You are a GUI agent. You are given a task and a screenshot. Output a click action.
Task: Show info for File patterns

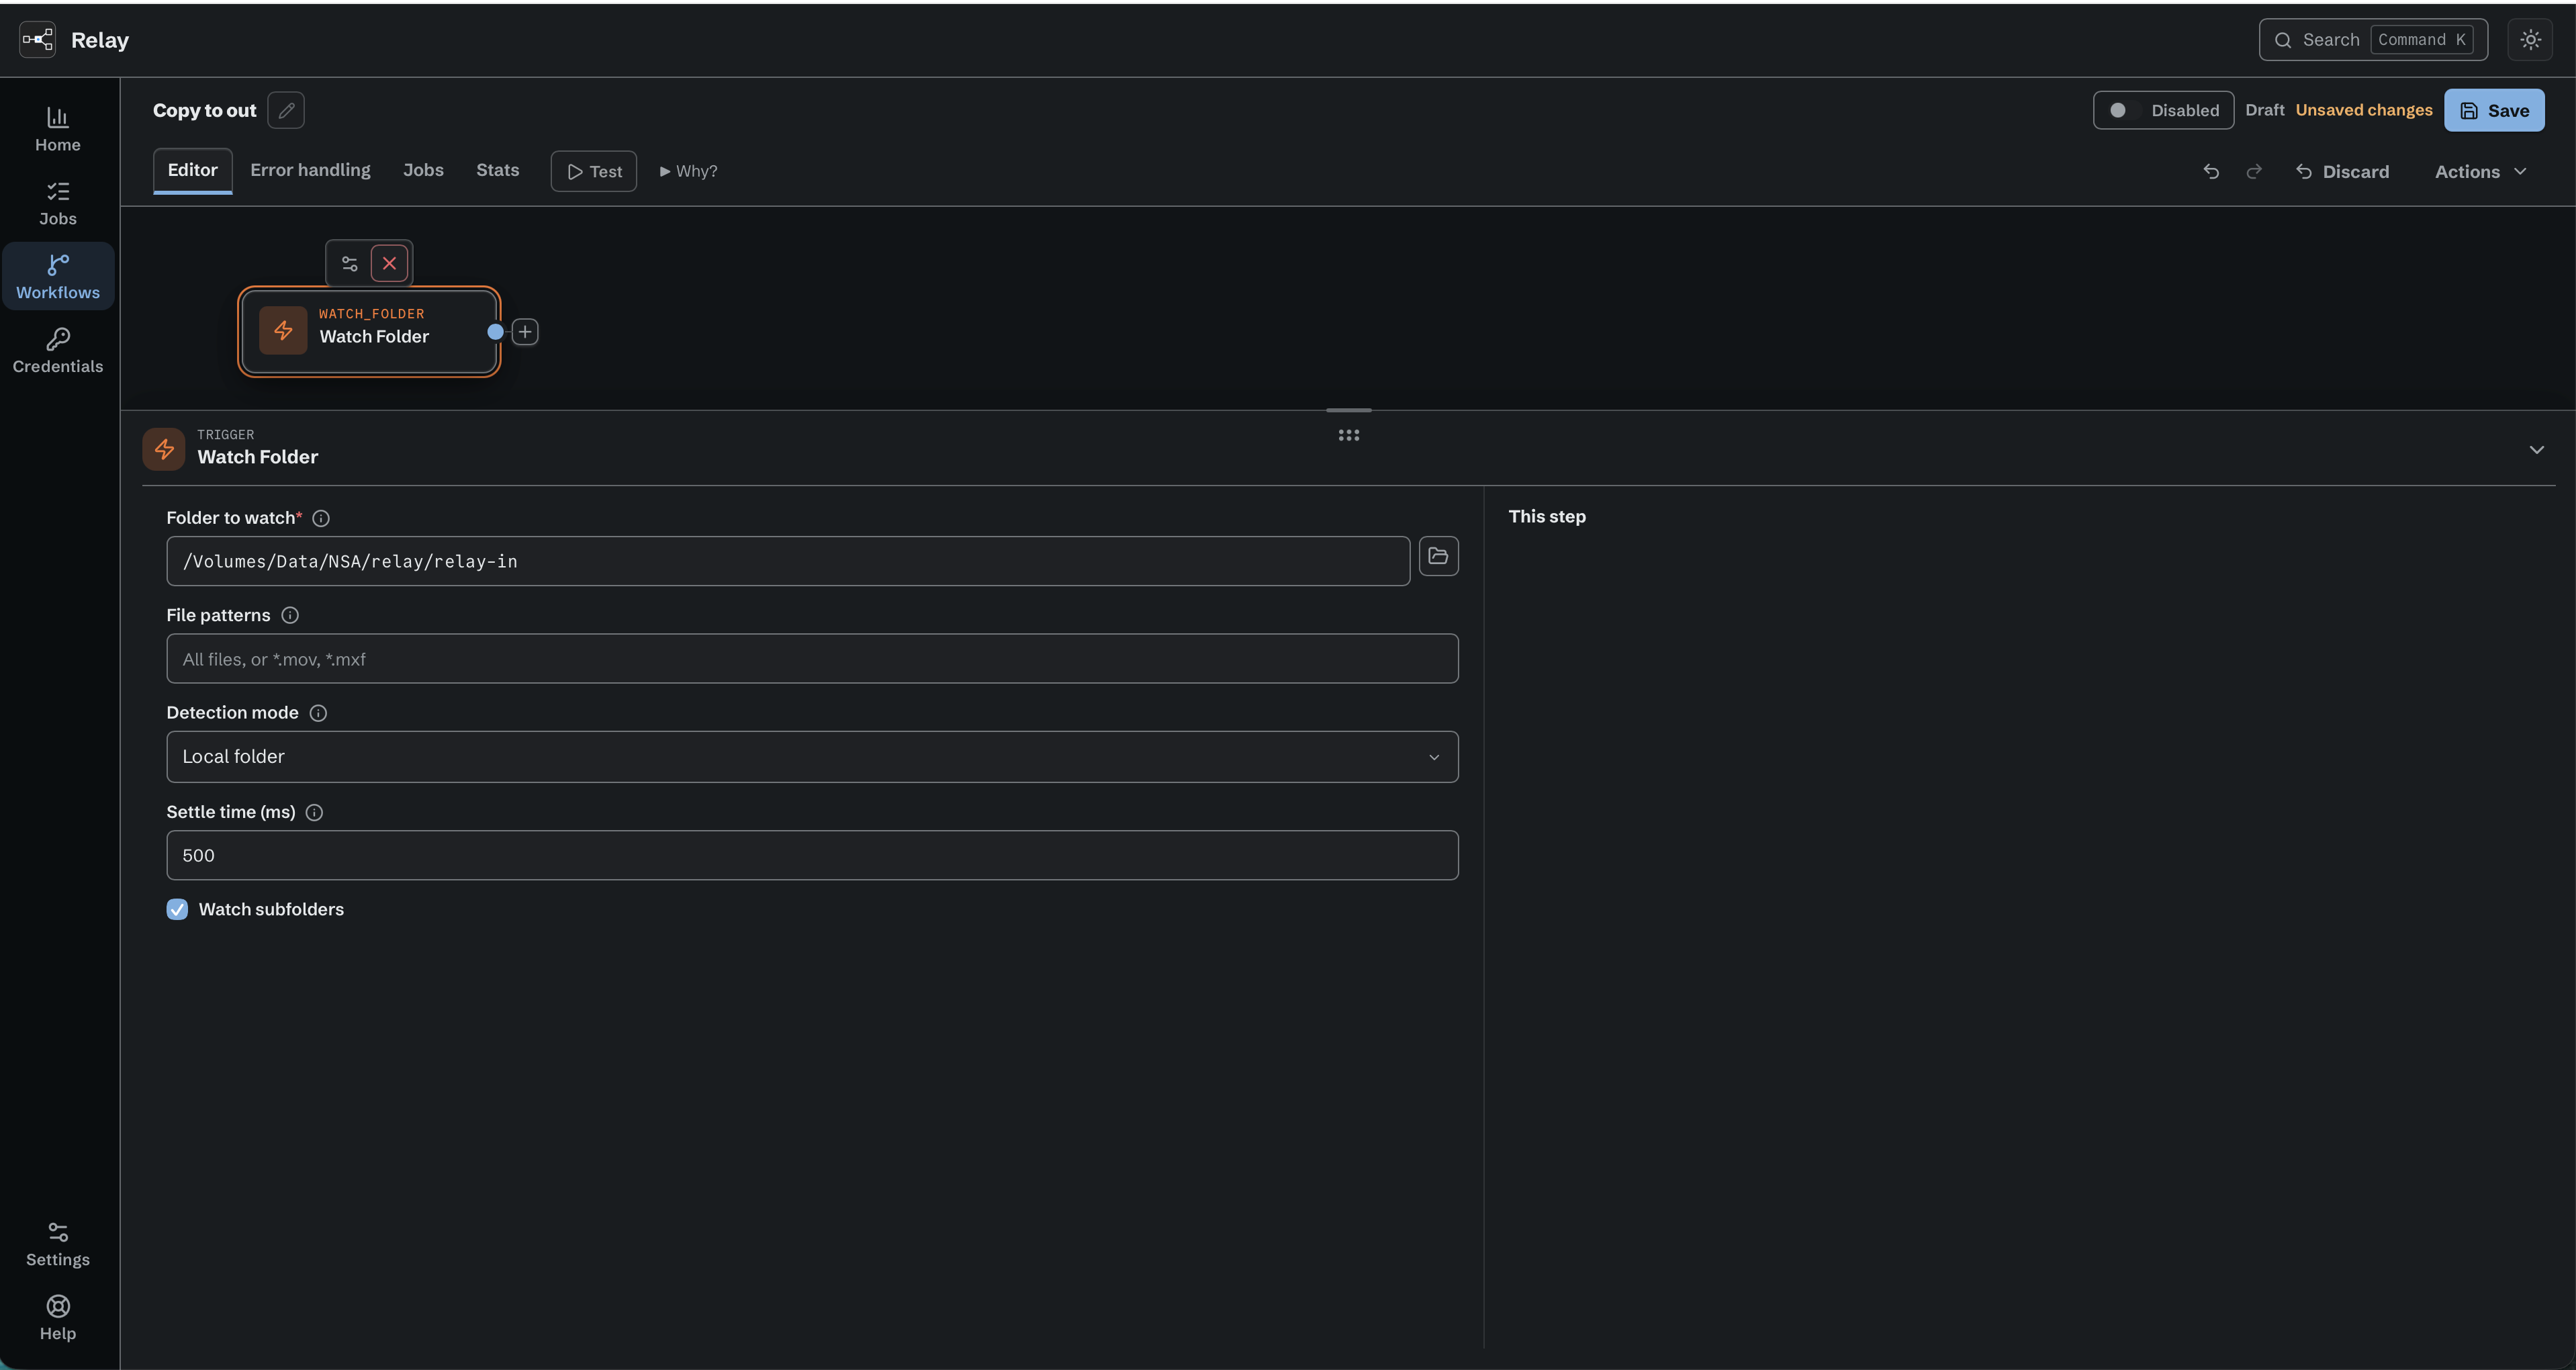tap(290, 615)
